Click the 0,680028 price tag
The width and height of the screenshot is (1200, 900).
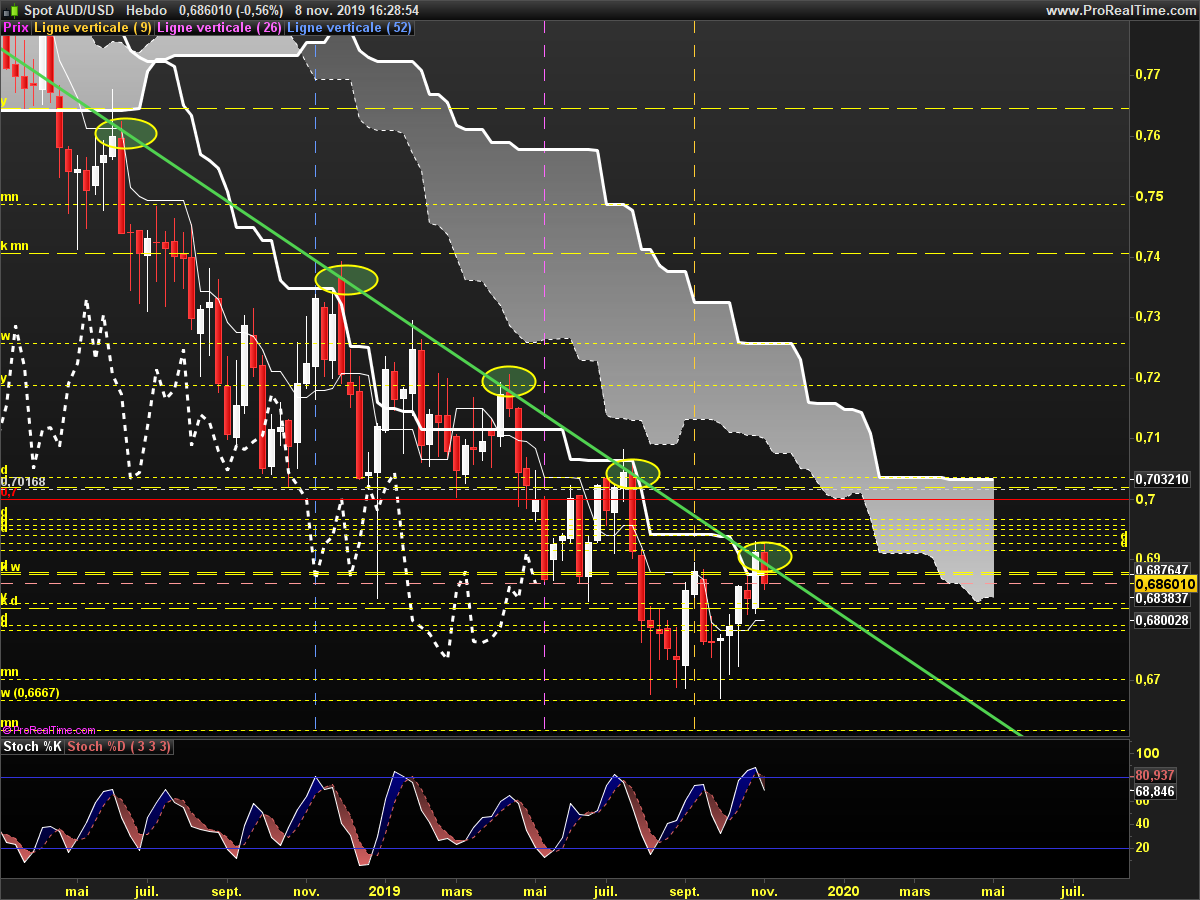(x=1163, y=621)
